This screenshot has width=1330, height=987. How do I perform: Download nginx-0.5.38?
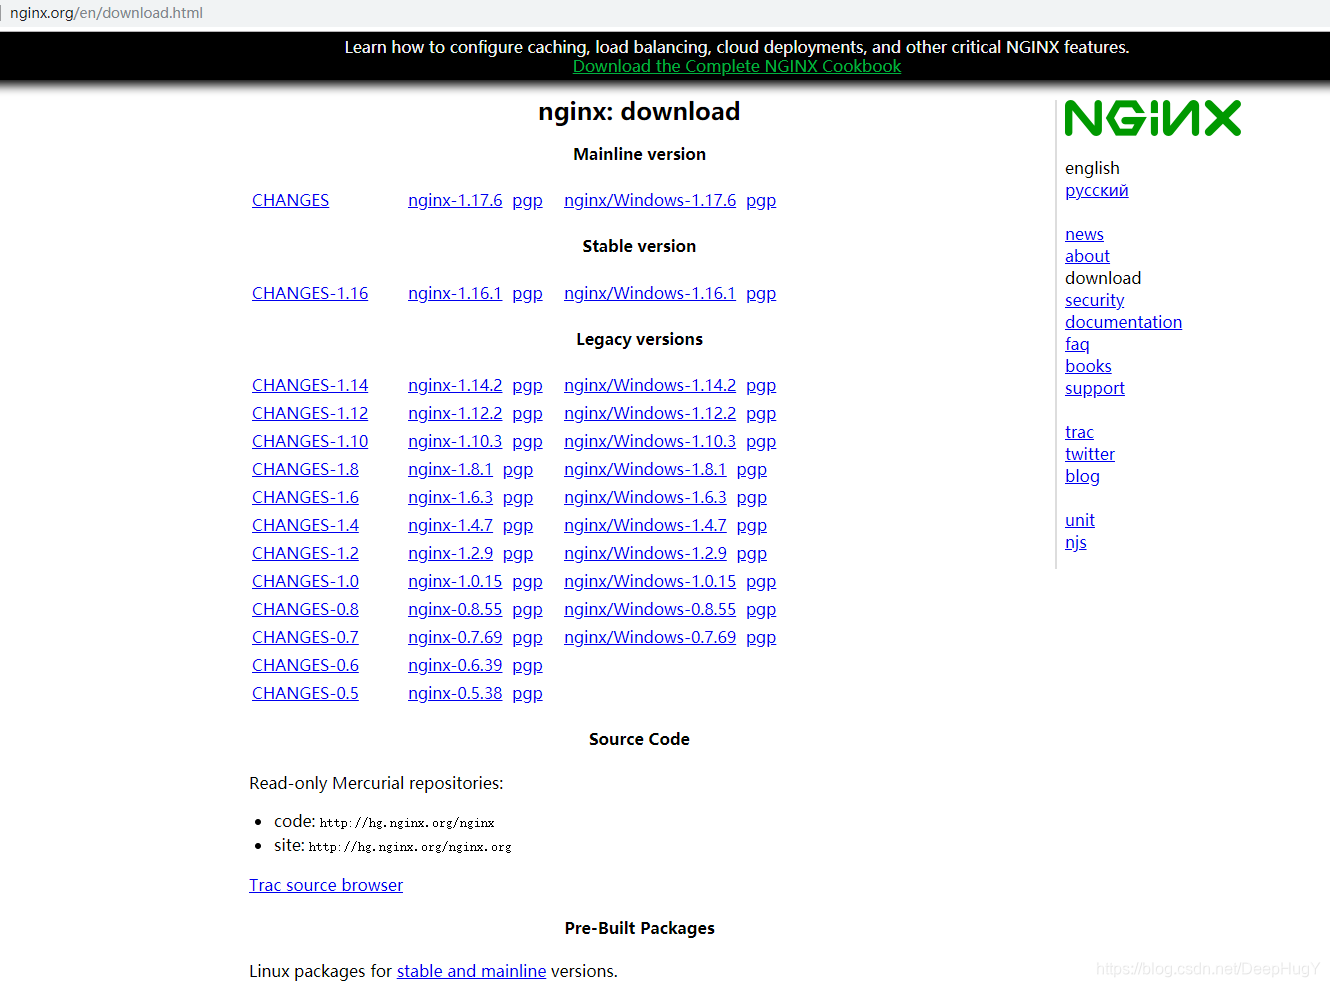tap(455, 693)
